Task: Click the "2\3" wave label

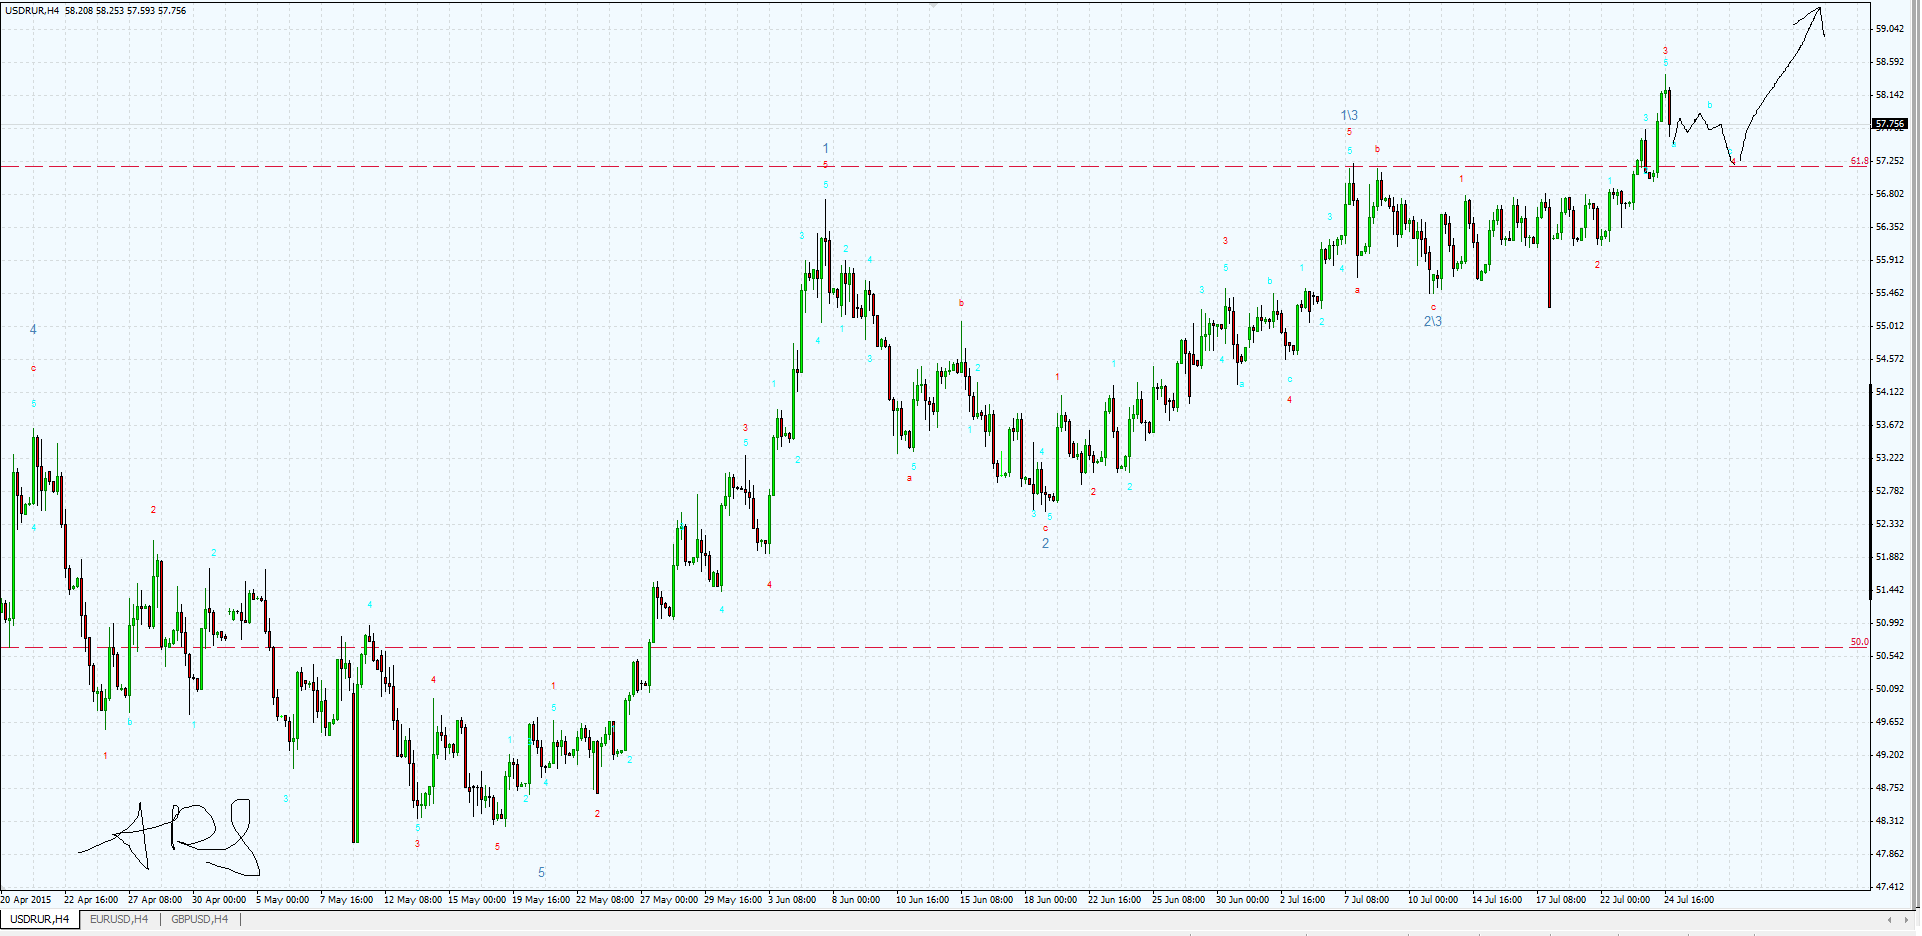Action: pyautogui.click(x=1433, y=321)
